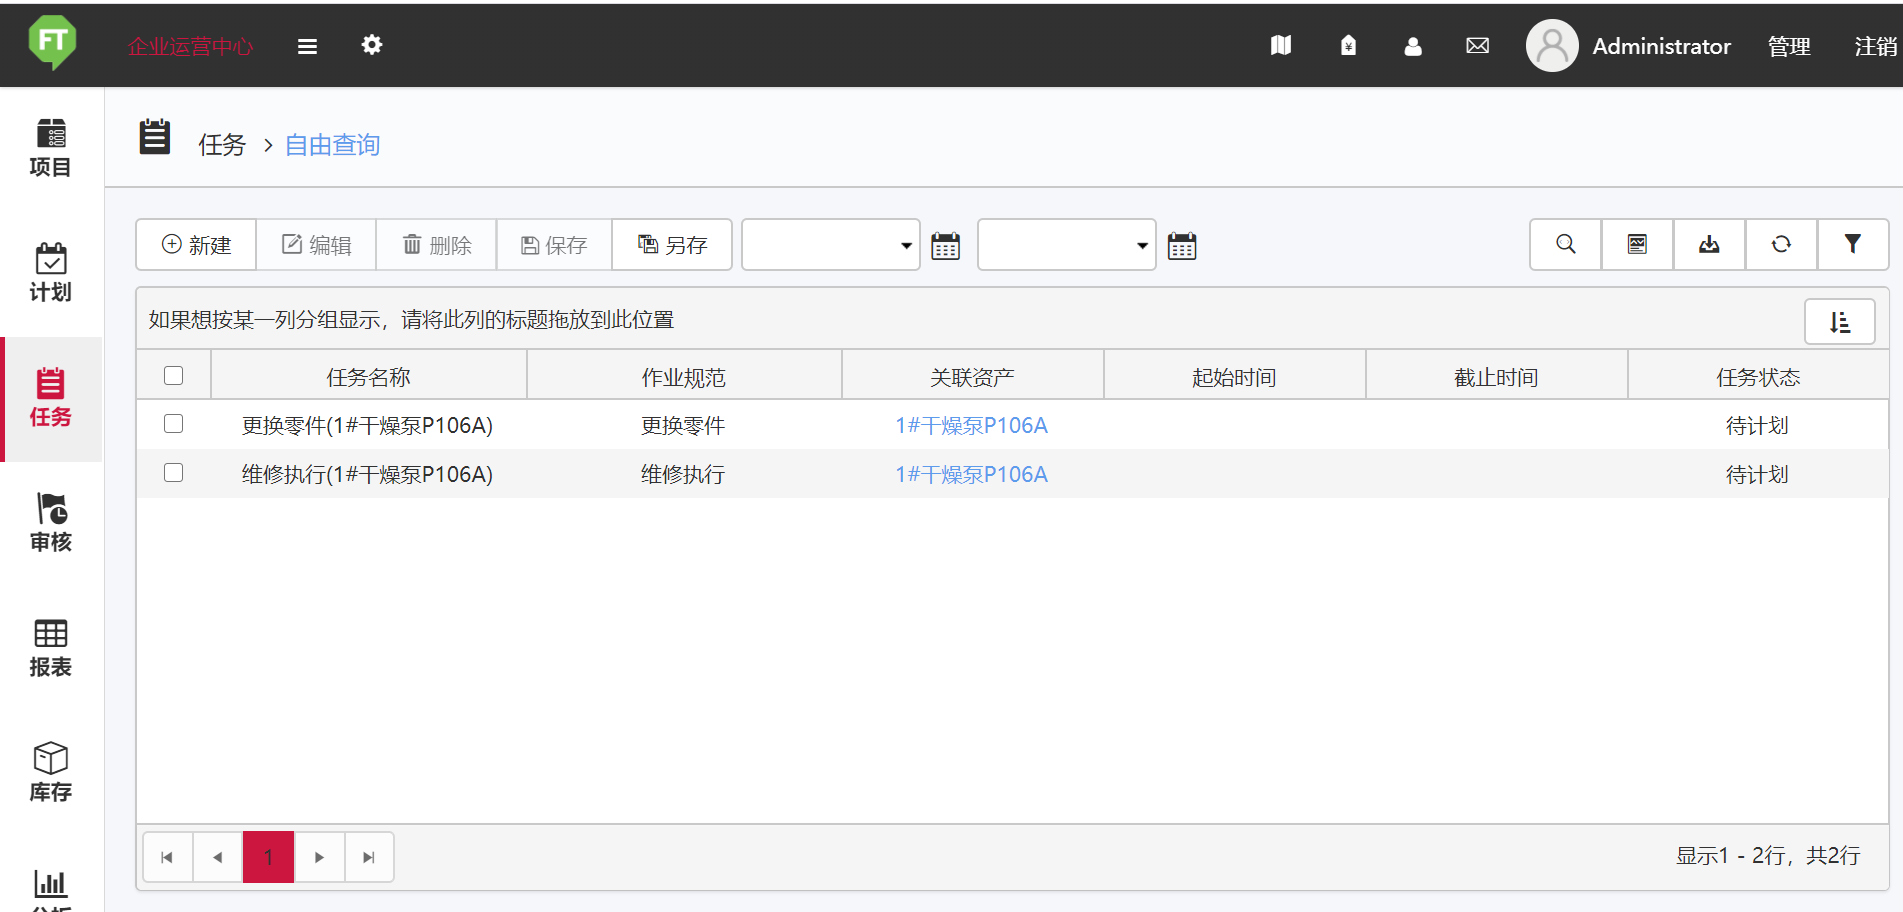Open the filter funnel icon
Image resolution: width=1903 pixels, height=912 pixels.
point(1852,245)
